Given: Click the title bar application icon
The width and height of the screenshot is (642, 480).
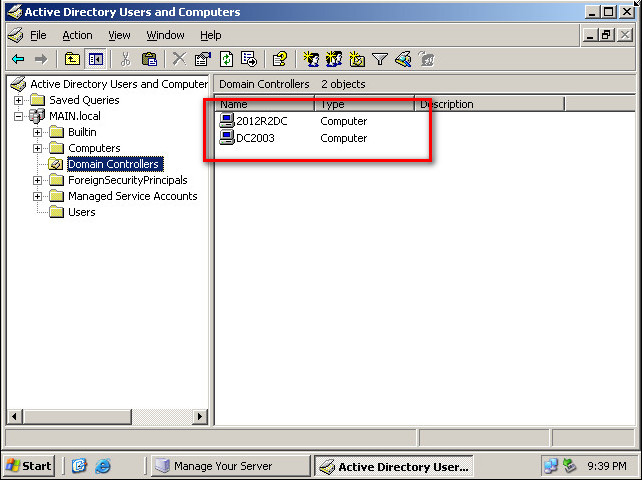Looking at the screenshot, I should 15,12.
